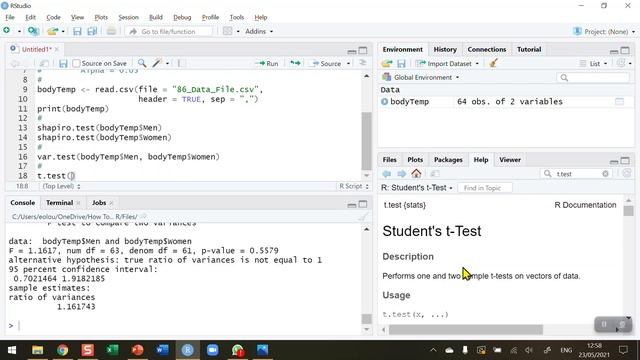Go forward in Help pane
Viewport: 640px width, 360px height.
[402, 174]
